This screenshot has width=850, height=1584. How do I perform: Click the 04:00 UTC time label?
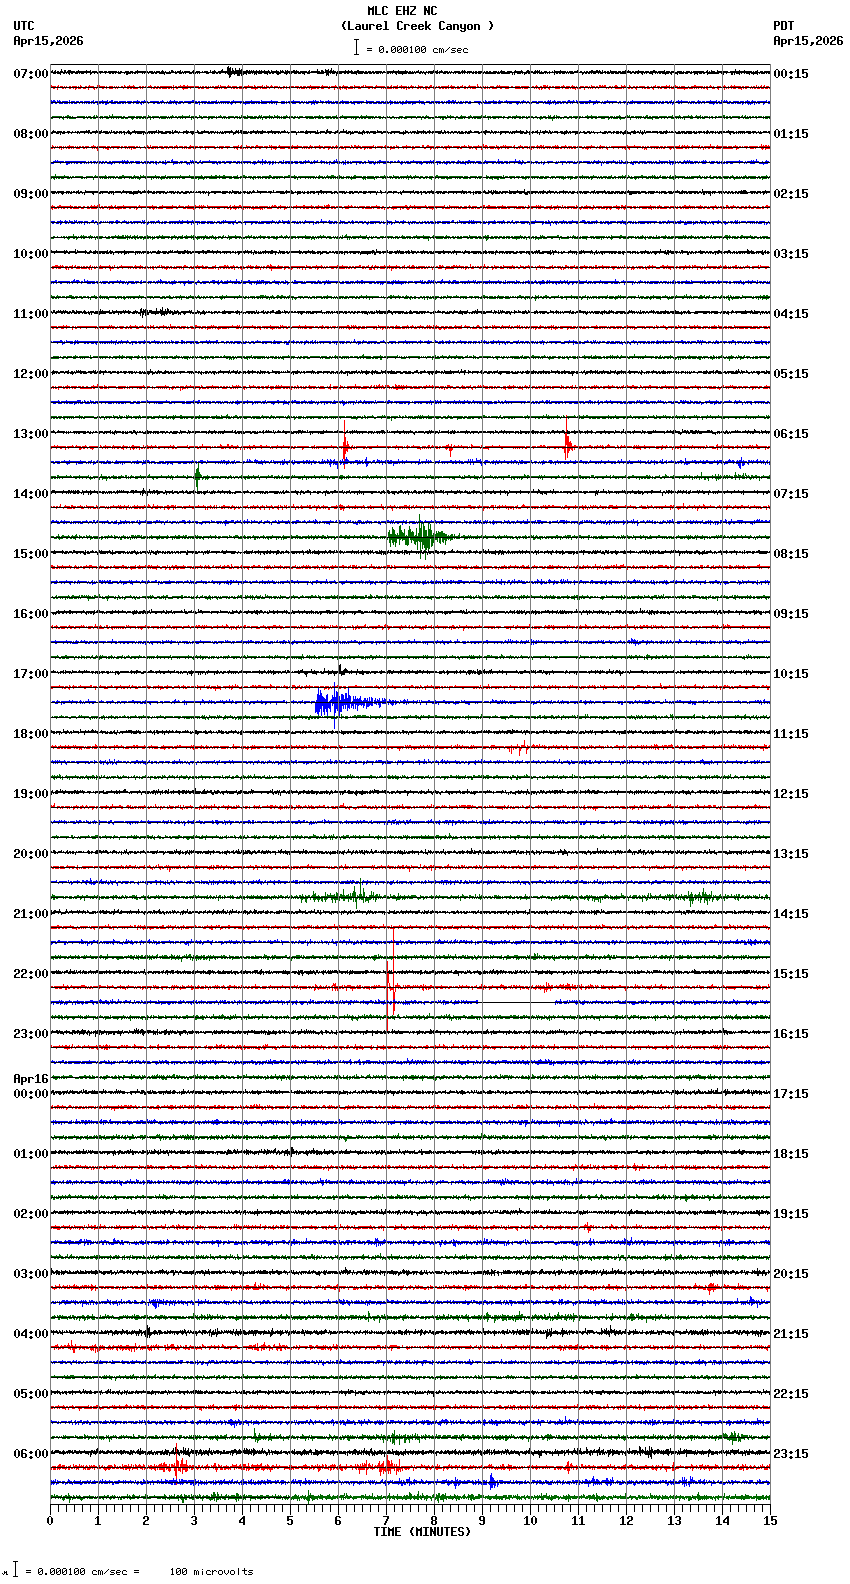point(31,1334)
